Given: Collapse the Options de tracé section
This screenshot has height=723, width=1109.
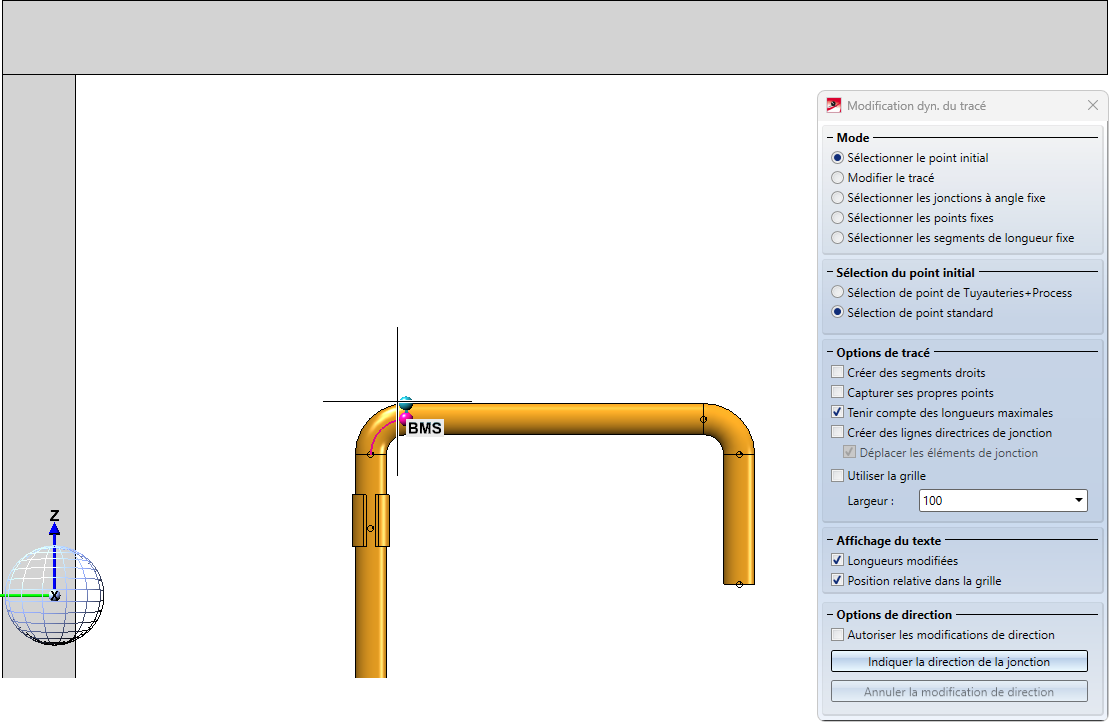Looking at the screenshot, I should tap(830, 353).
